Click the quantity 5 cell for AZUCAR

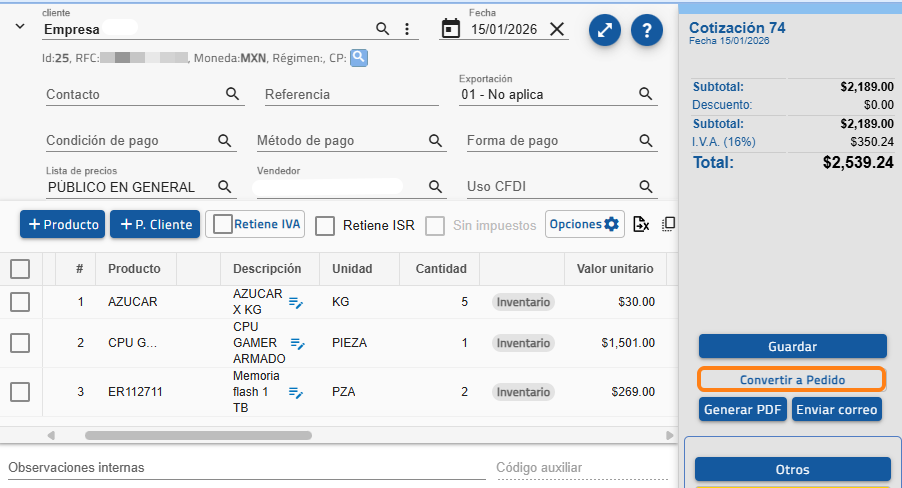[x=464, y=302]
